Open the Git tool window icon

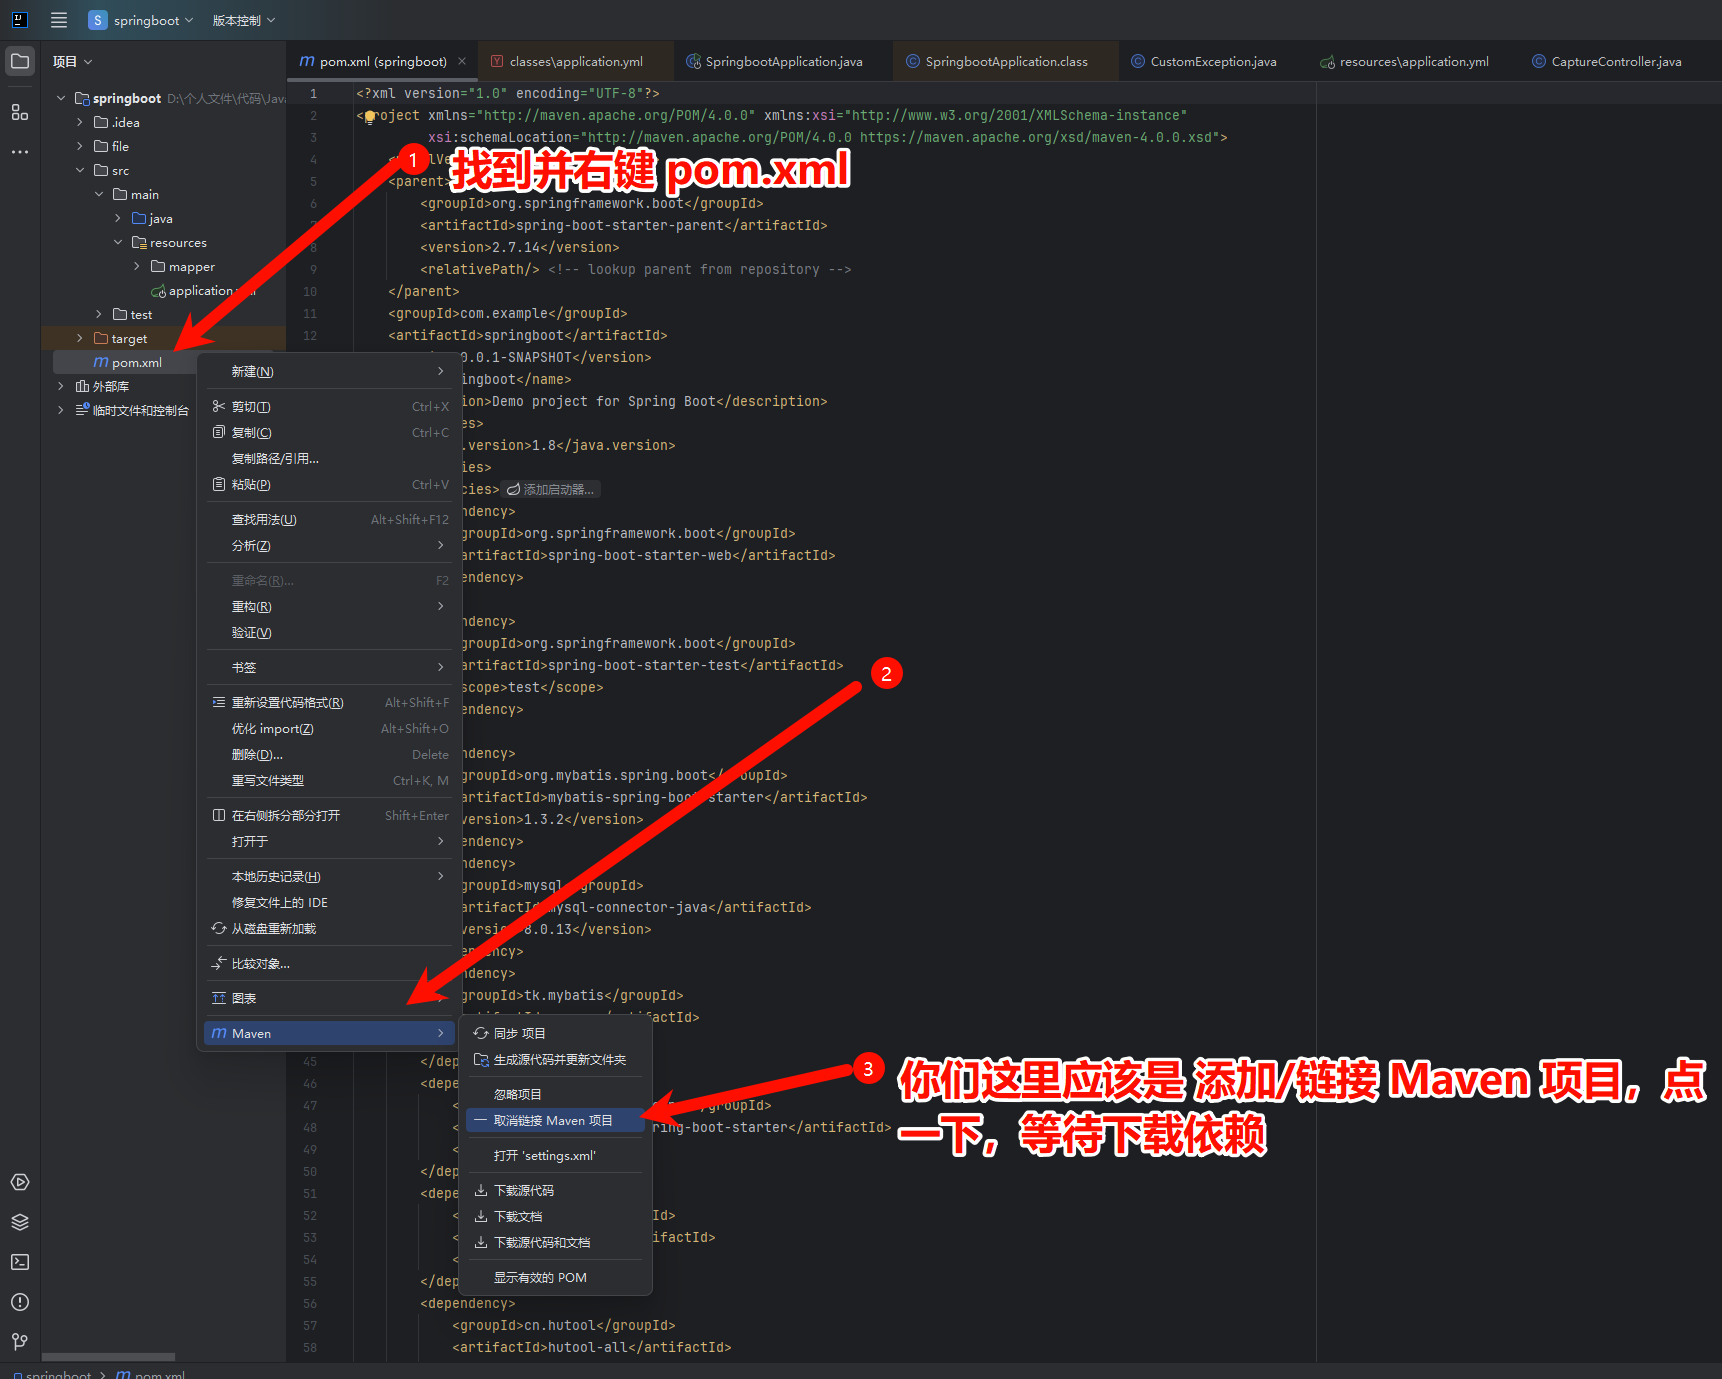pyautogui.click(x=20, y=1342)
